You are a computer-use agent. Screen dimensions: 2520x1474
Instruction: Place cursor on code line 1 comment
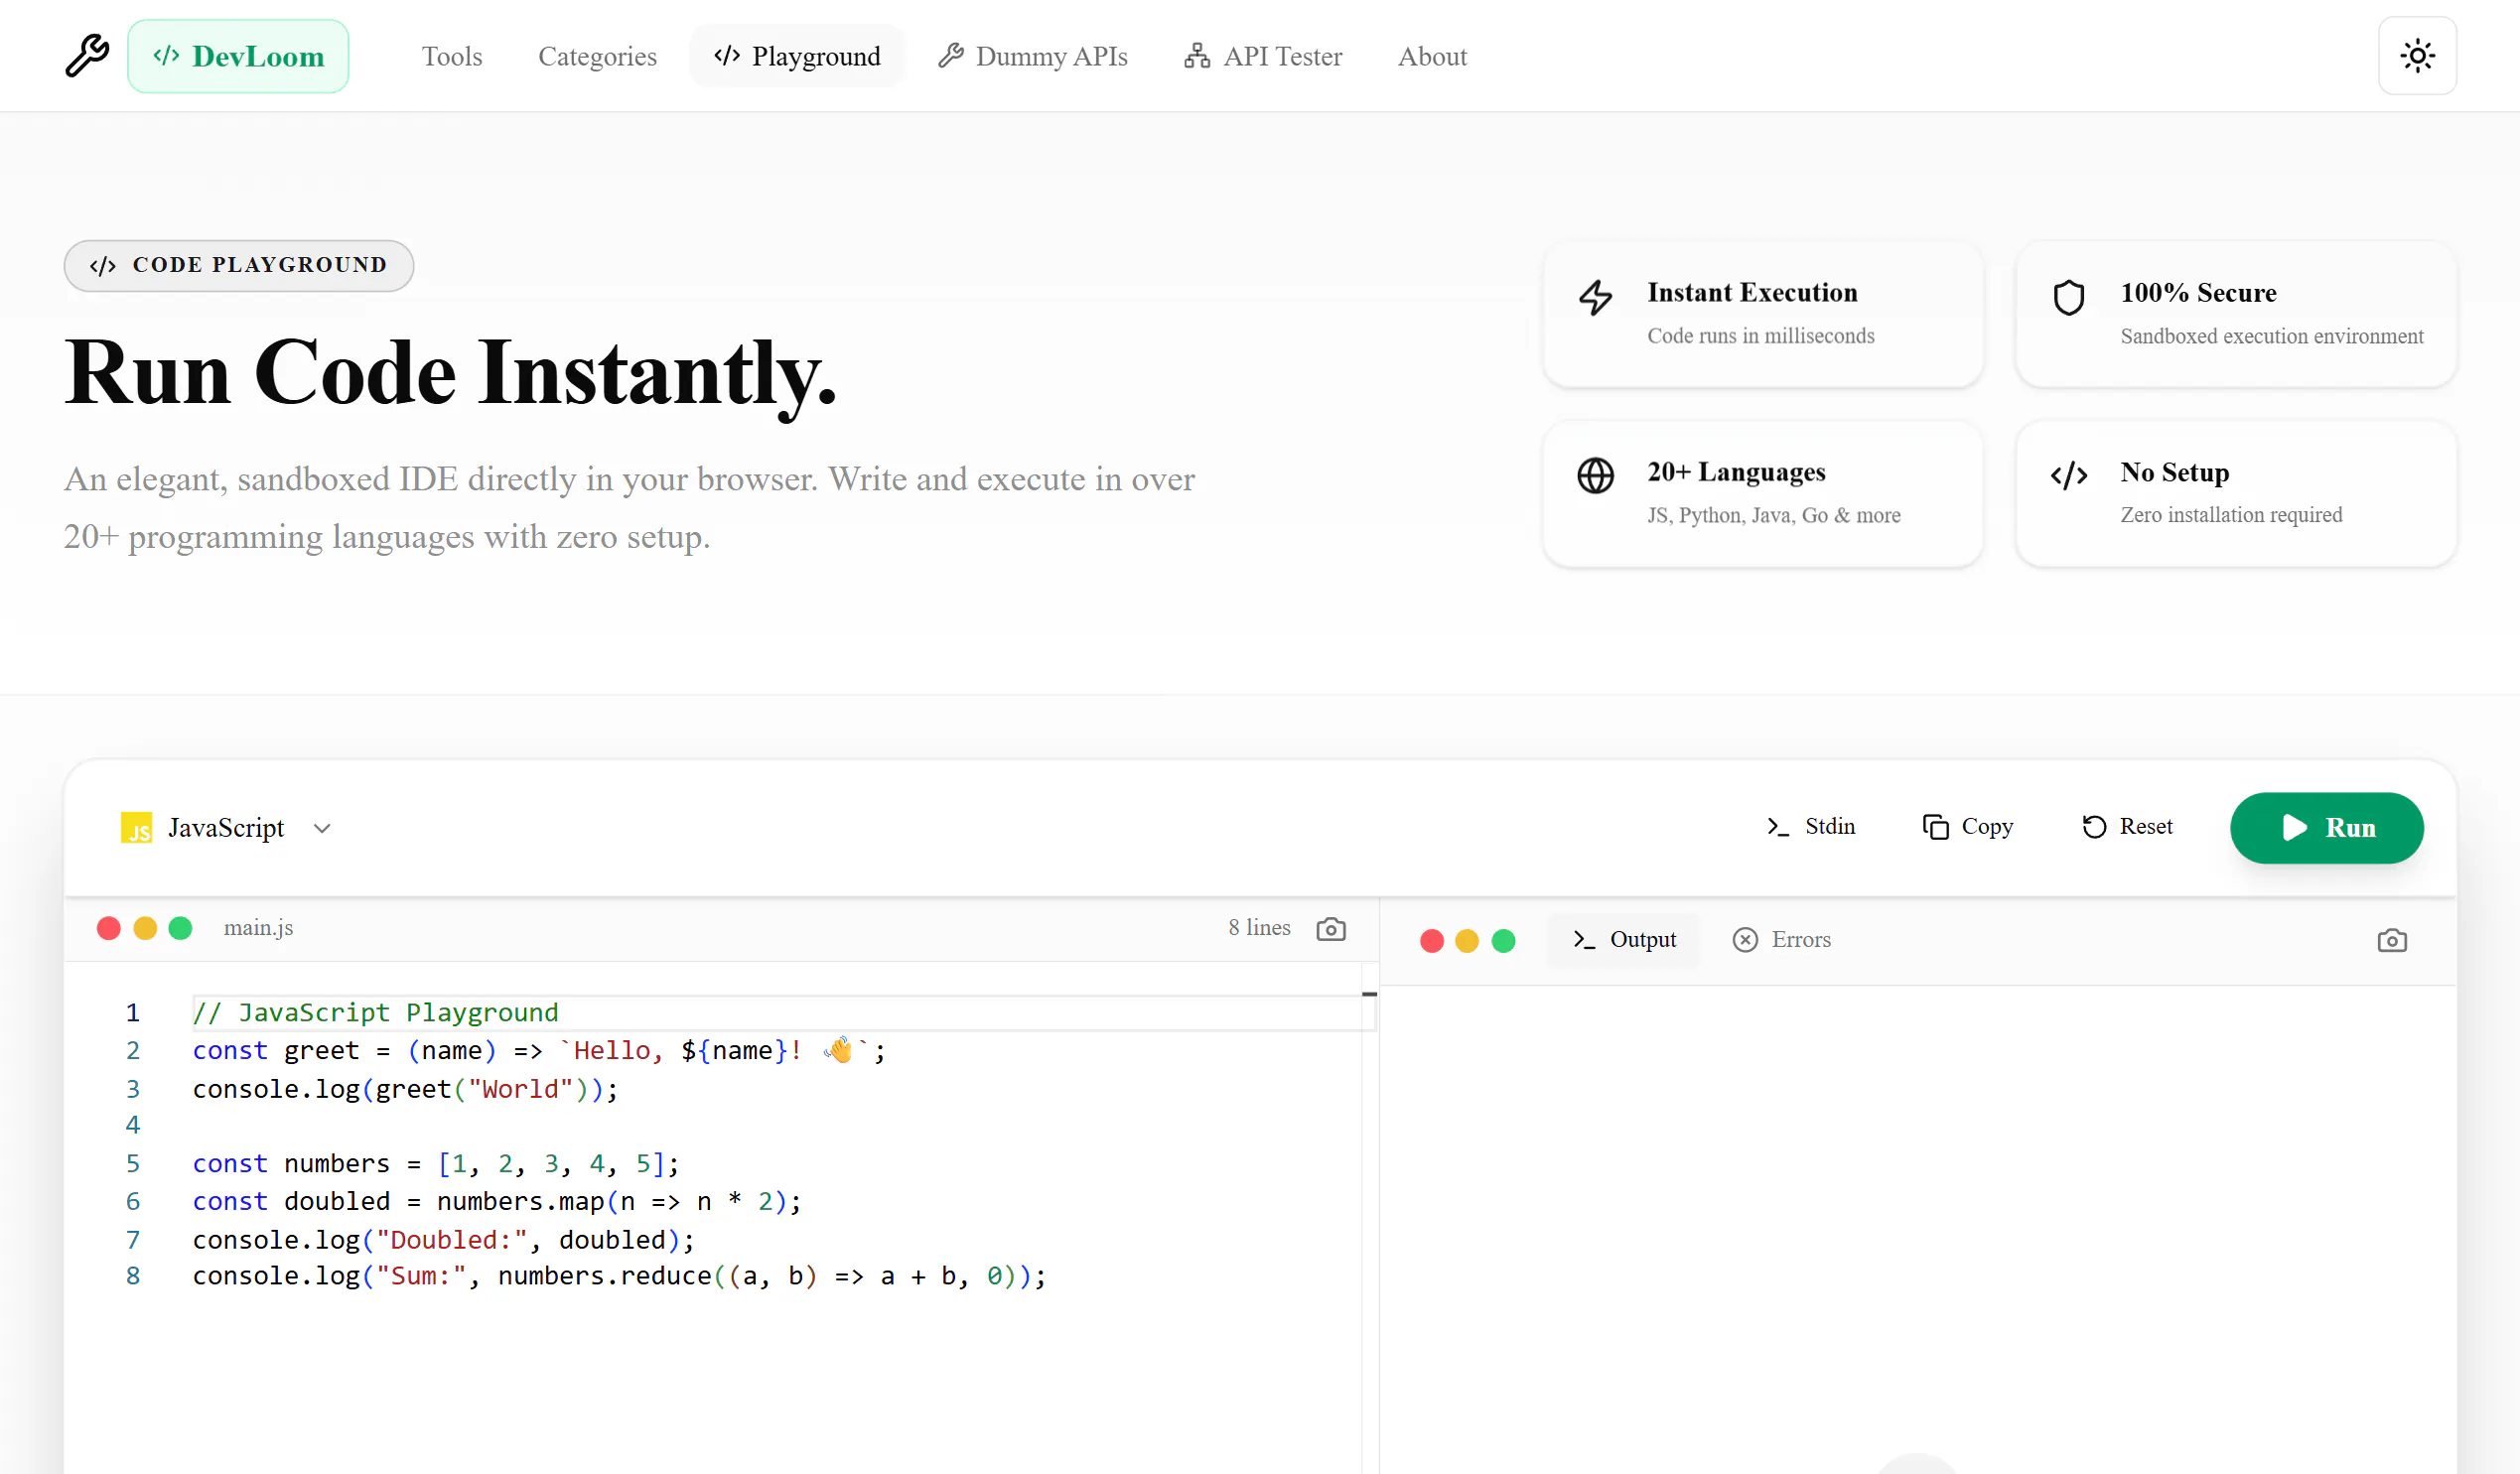[375, 1013]
